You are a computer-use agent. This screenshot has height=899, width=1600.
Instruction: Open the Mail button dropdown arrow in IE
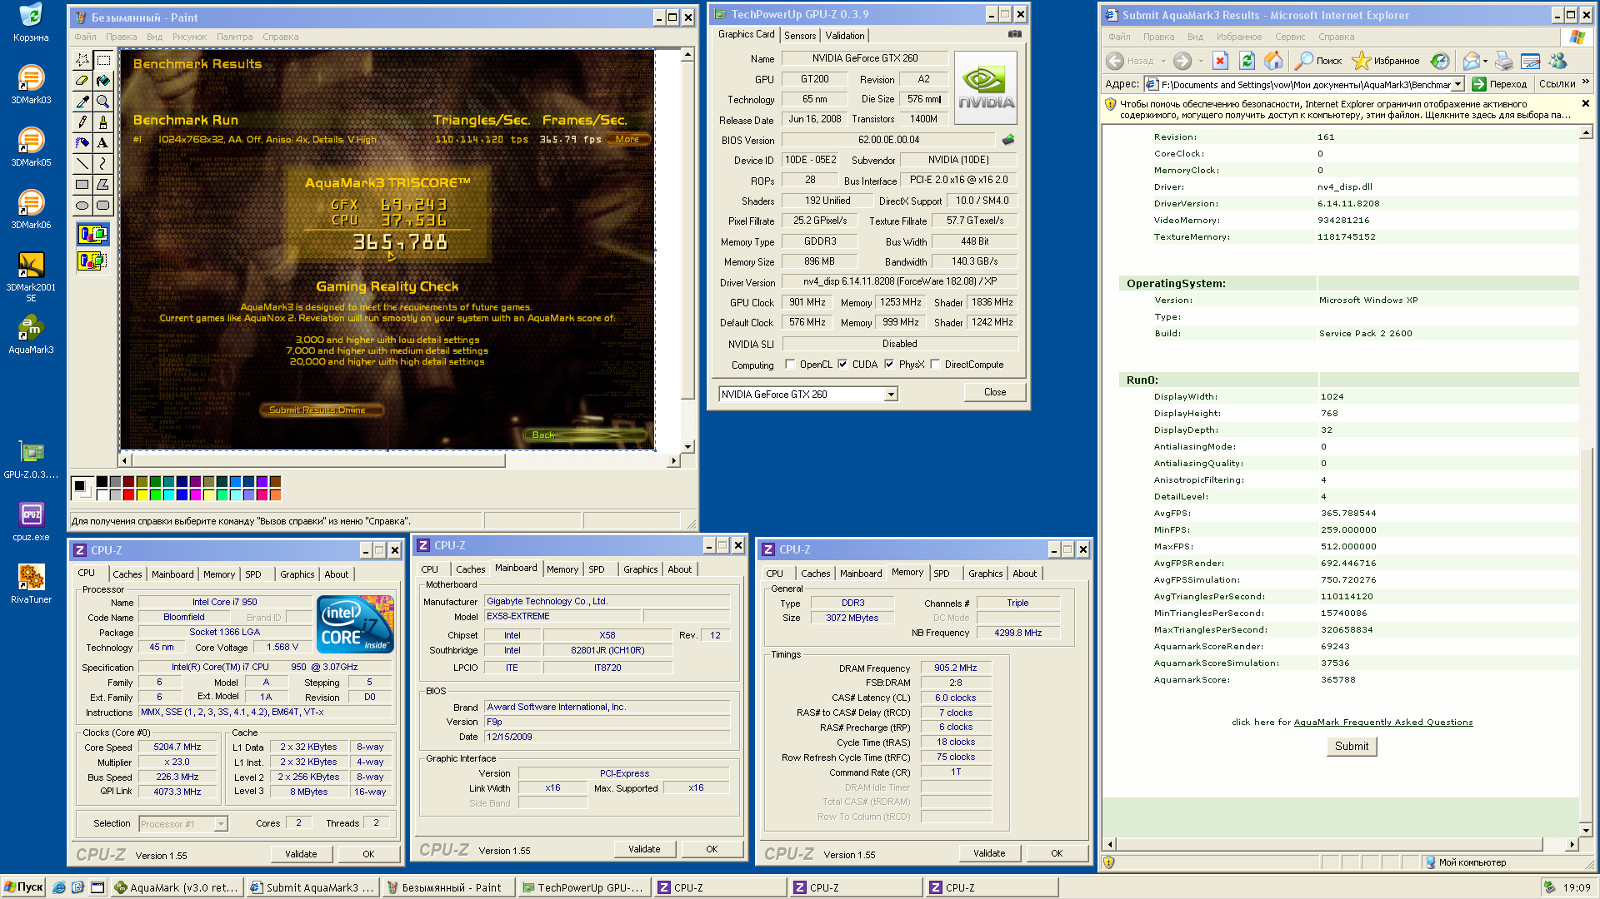click(x=1485, y=61)
